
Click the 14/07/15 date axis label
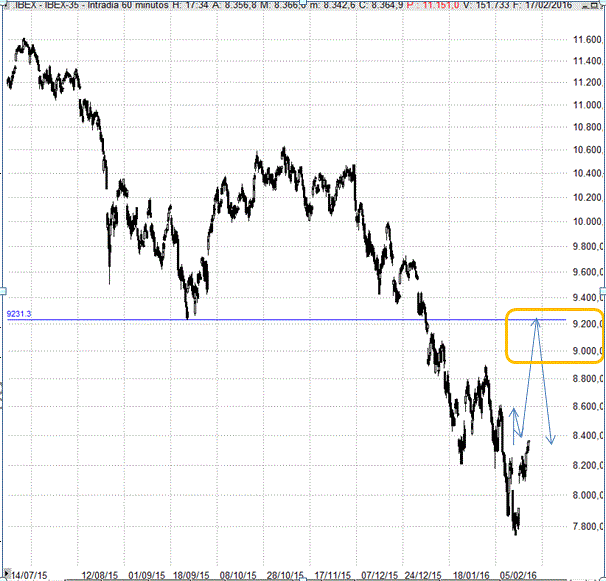click(29, 575)
